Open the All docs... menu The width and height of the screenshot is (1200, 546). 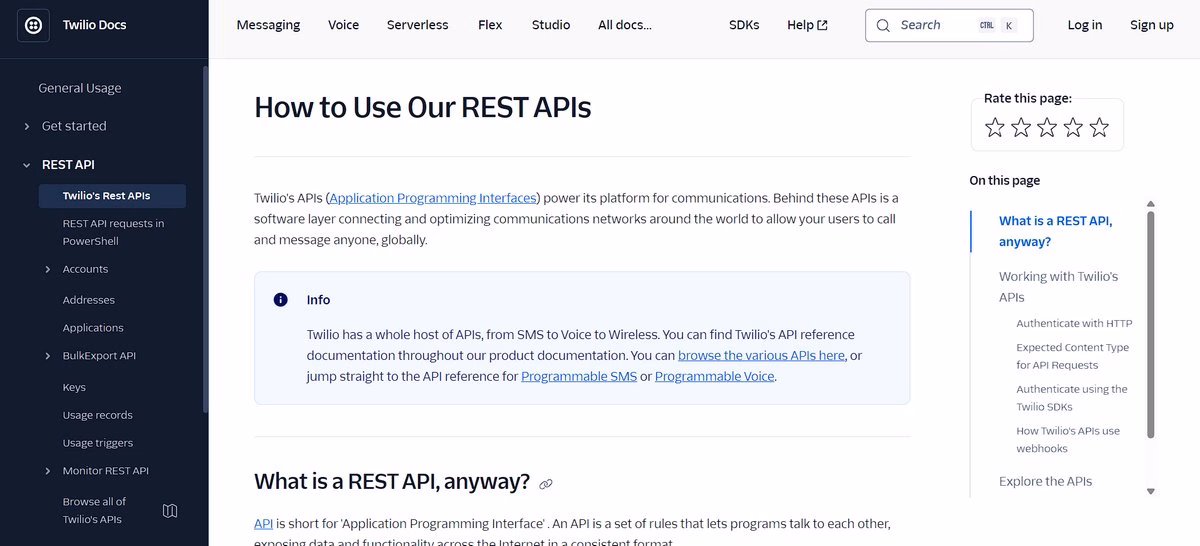click(625, 25)
